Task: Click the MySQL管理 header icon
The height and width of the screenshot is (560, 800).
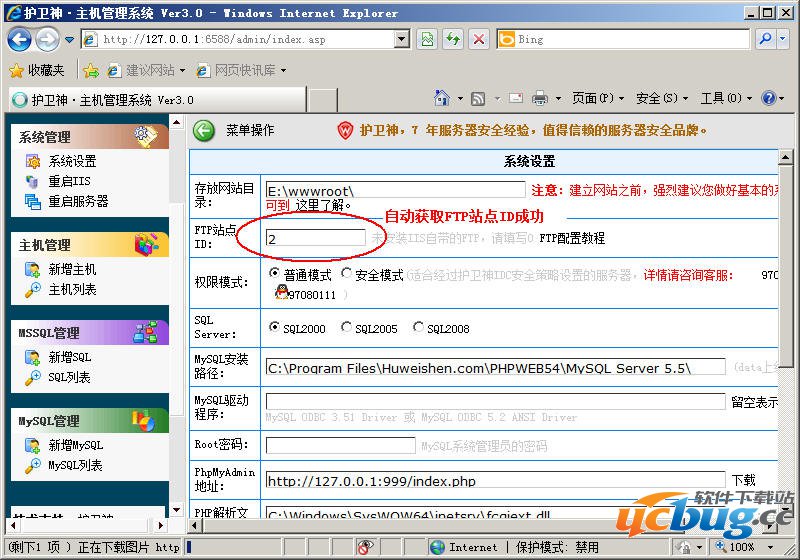Action: pos(143,421)
